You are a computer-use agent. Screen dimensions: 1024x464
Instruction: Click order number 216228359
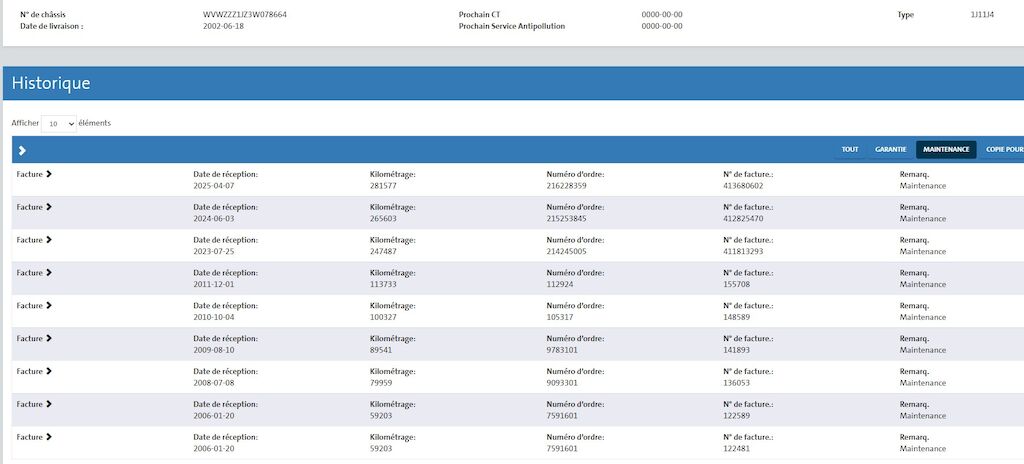click(566, 186)
